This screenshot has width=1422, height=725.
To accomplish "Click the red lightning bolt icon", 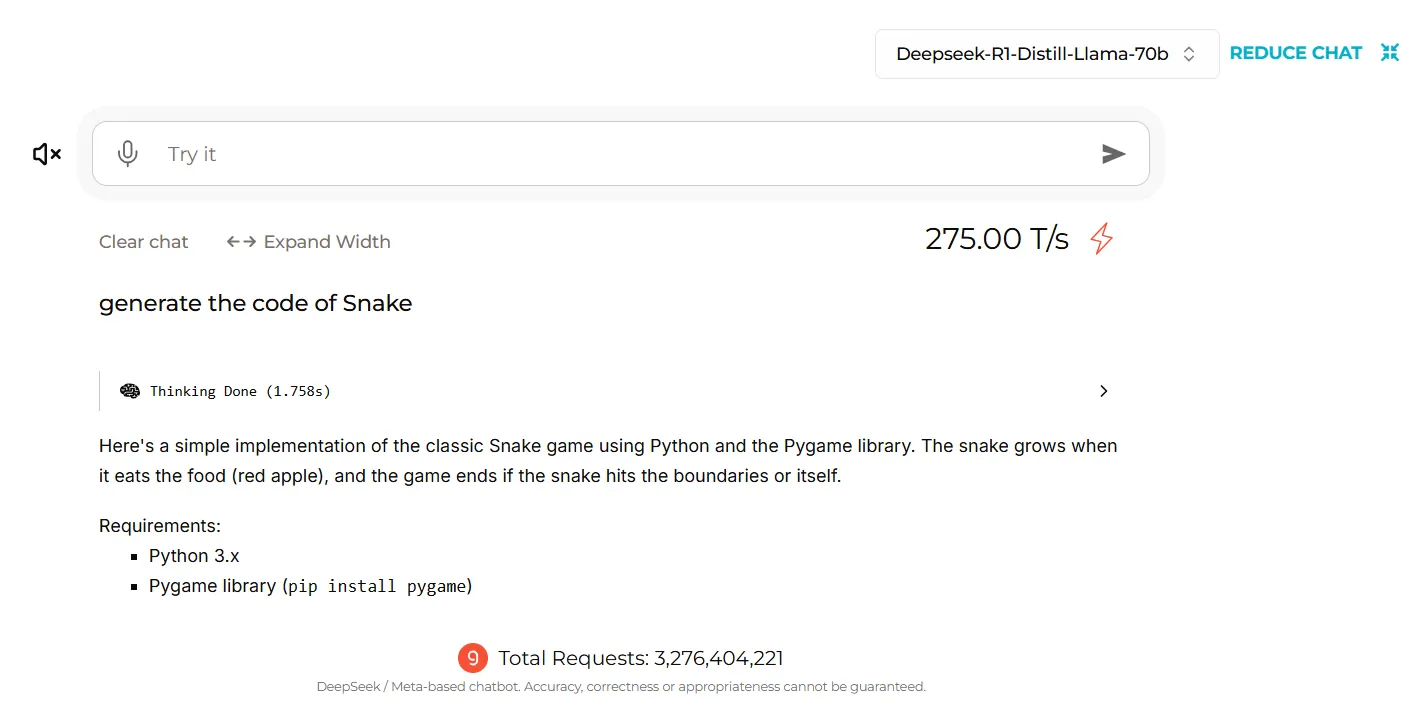I will [x=1101, y=239].
